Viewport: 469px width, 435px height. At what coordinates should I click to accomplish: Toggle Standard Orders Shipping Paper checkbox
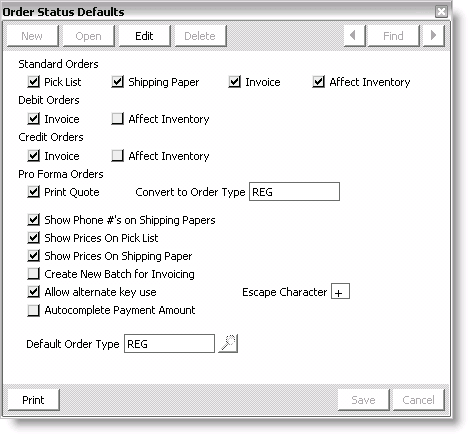coord(117,82)
